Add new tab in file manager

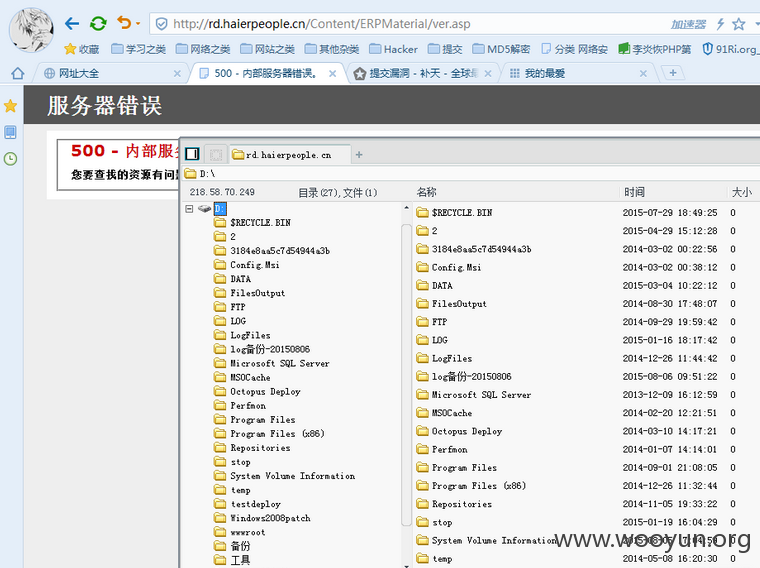pos(359,155)
